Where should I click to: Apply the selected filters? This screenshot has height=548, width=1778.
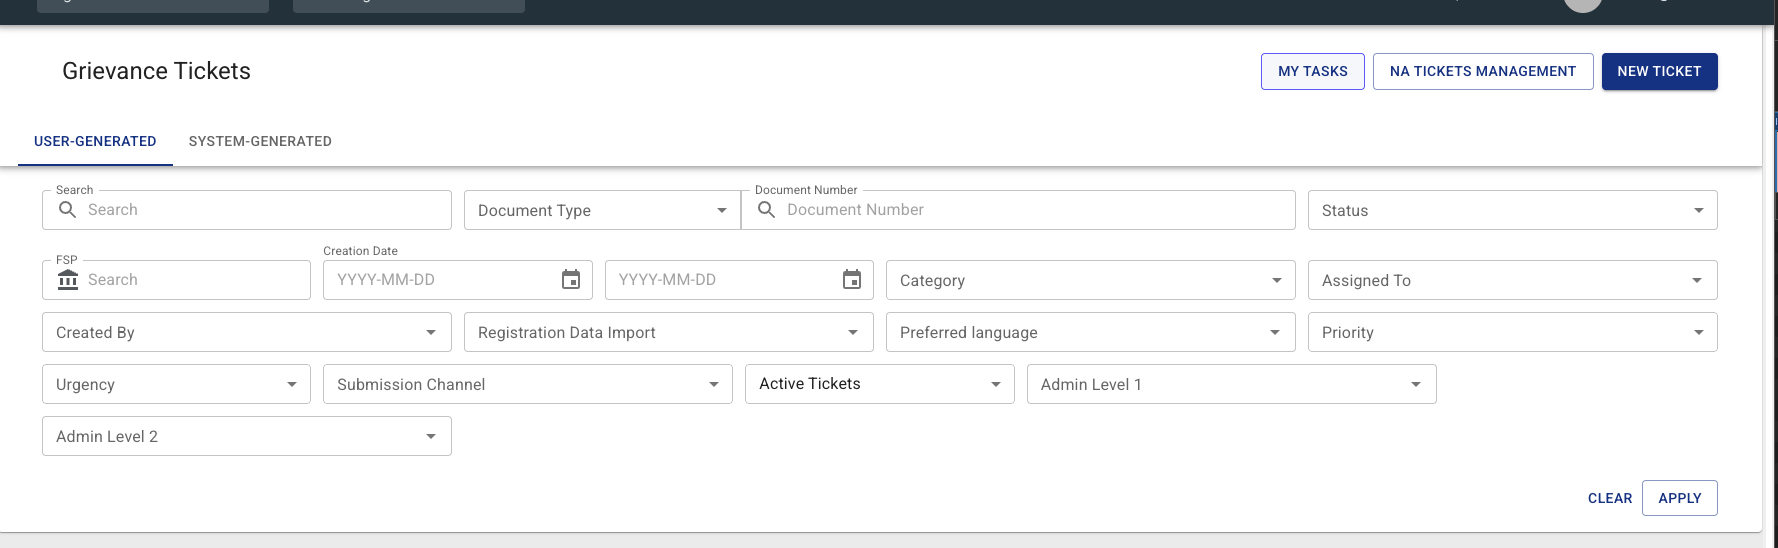[x=1680, y=498]
